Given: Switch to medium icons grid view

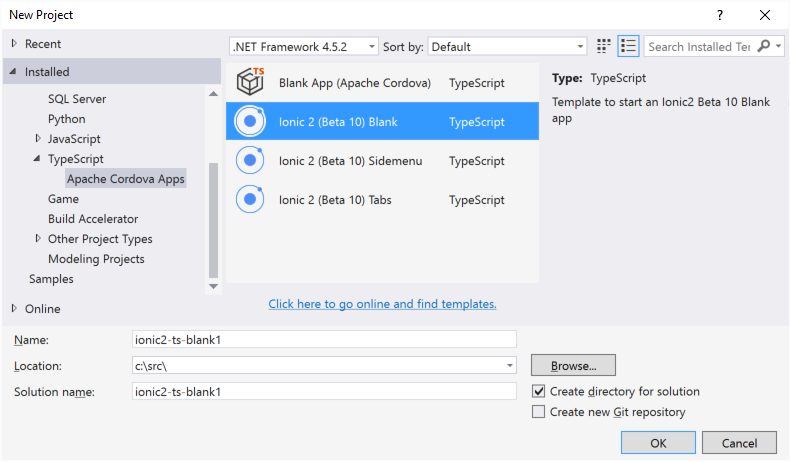Looking at the screenshot, I should 603,46.
